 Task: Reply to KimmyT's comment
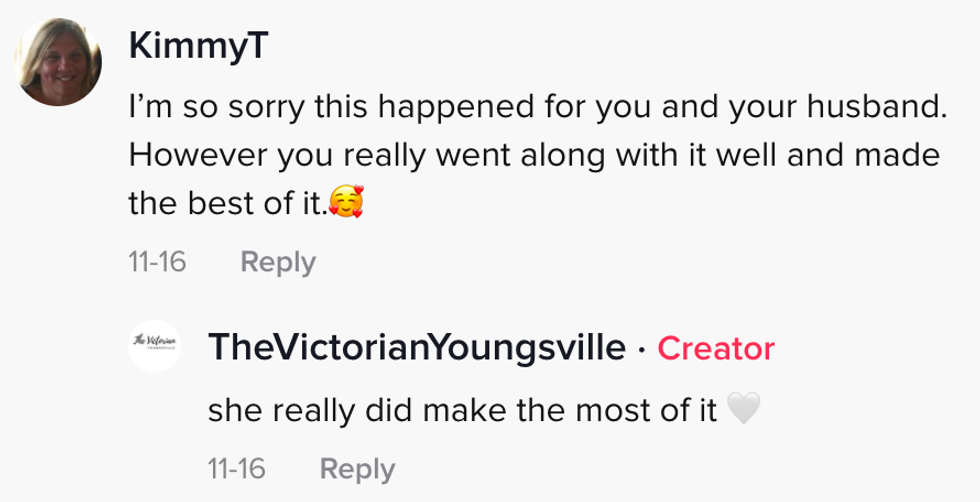(278, 263)
